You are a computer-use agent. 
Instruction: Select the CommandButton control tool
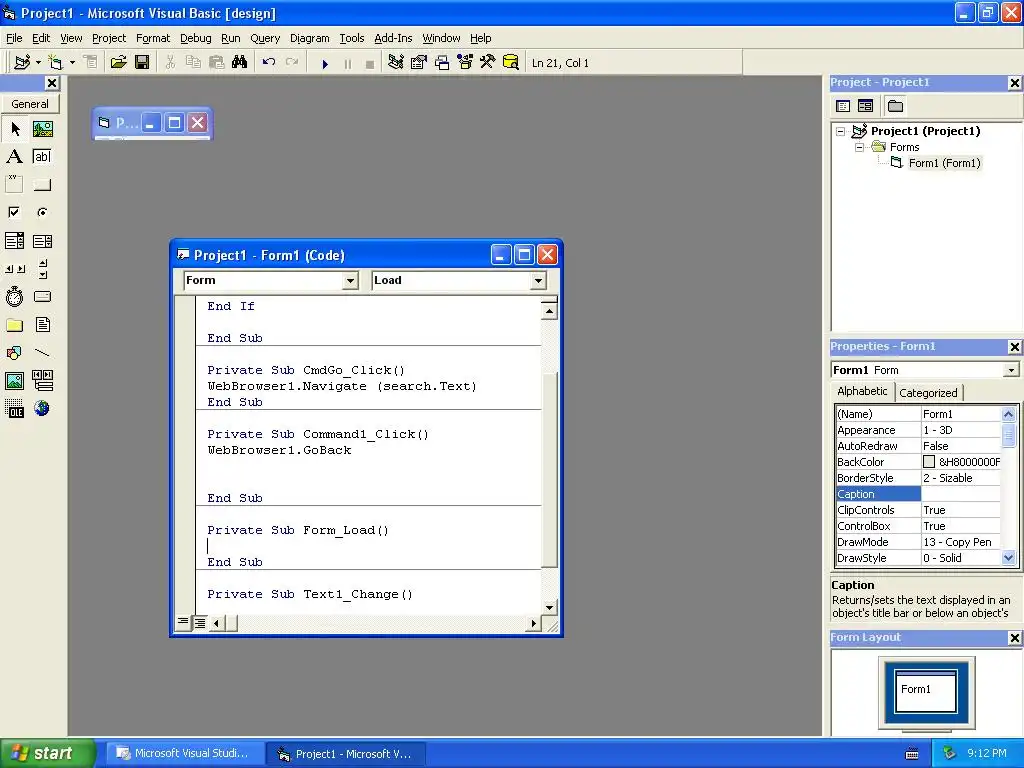pyautogui.click(x=42, y=184)
